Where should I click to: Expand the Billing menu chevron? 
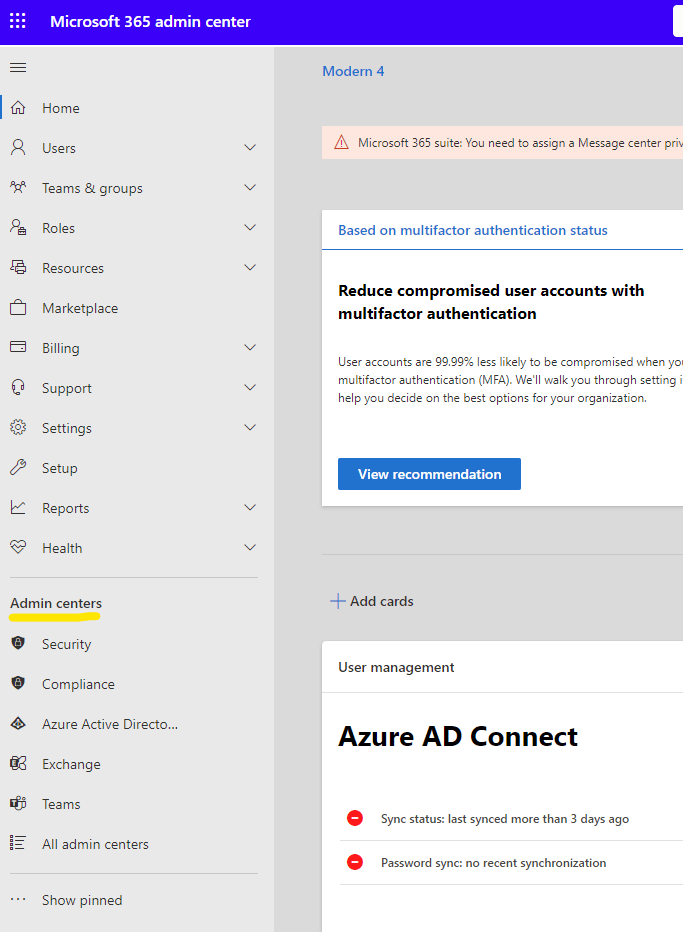[250, 348]
